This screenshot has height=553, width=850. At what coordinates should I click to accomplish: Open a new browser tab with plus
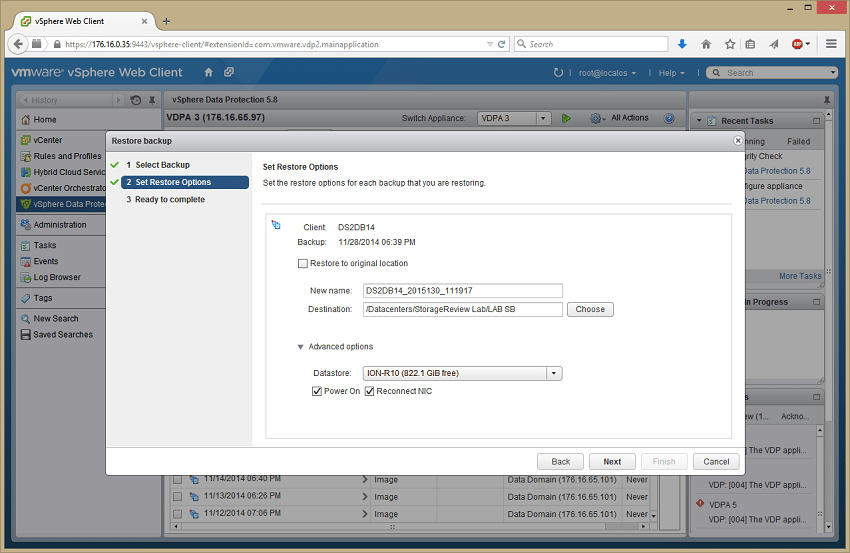[166, 21]
